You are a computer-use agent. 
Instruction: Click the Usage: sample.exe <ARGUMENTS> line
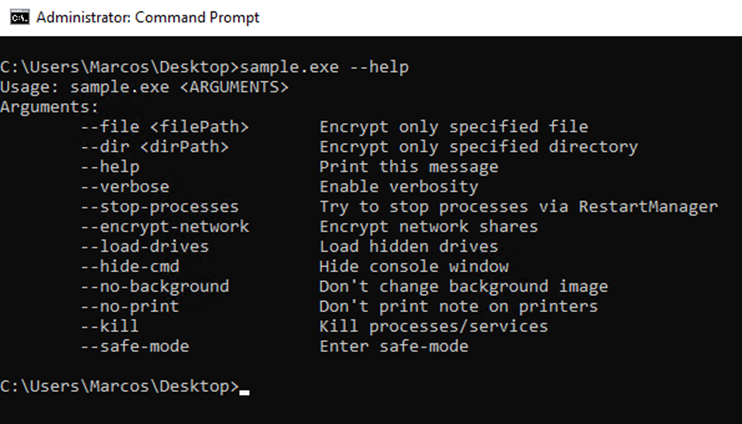pos(144,87)
